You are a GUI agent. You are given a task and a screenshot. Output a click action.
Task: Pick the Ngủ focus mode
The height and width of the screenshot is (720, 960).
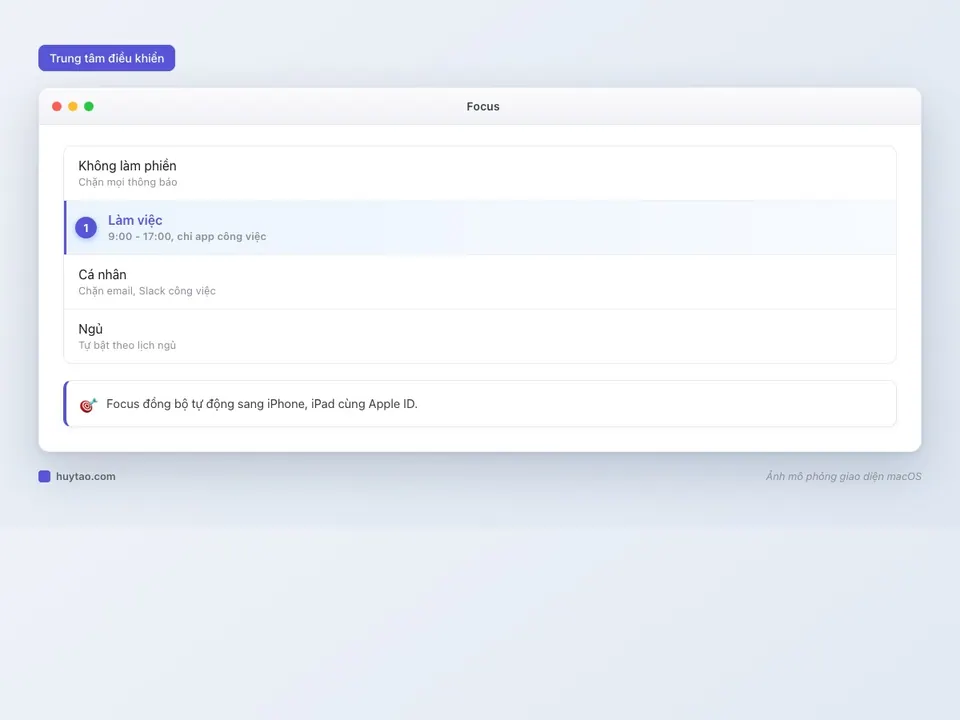coord(480,336)
